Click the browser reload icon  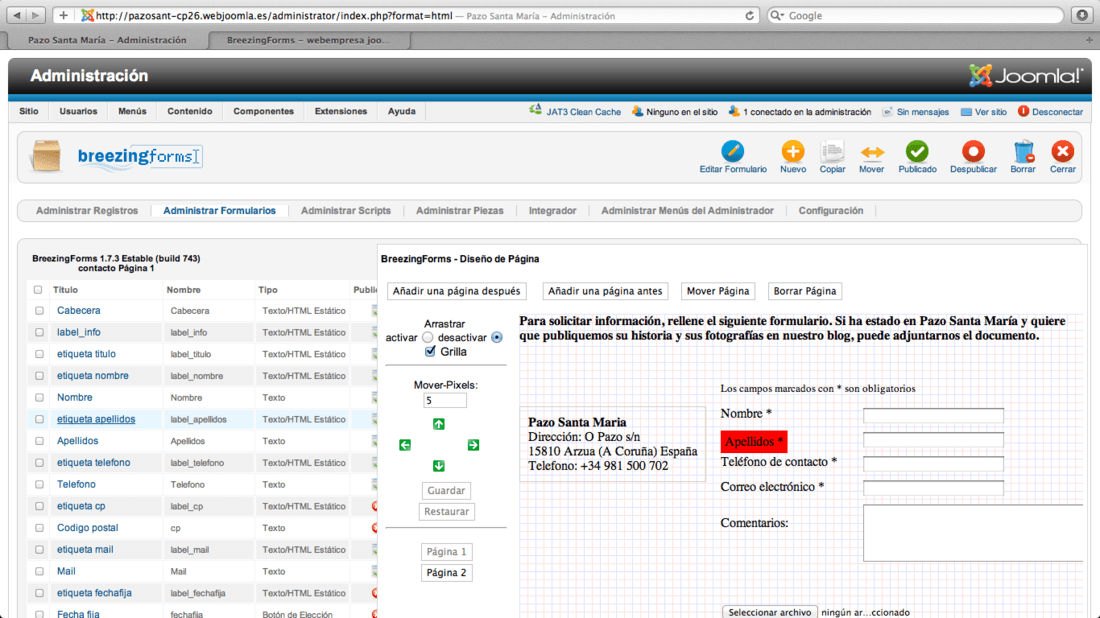749,15
